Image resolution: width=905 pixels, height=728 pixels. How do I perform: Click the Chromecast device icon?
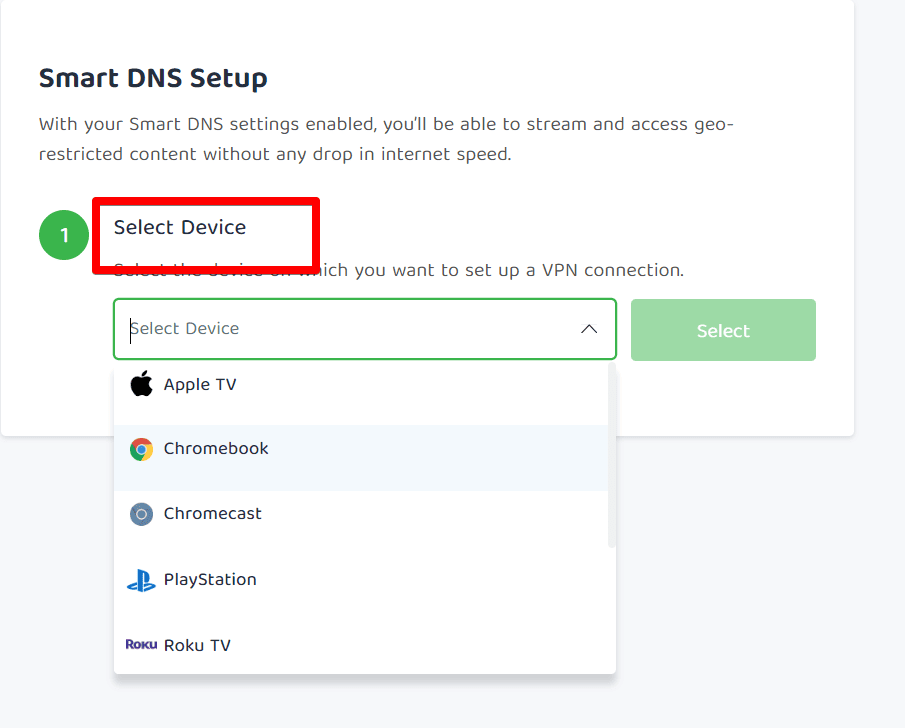coord(141,514)
